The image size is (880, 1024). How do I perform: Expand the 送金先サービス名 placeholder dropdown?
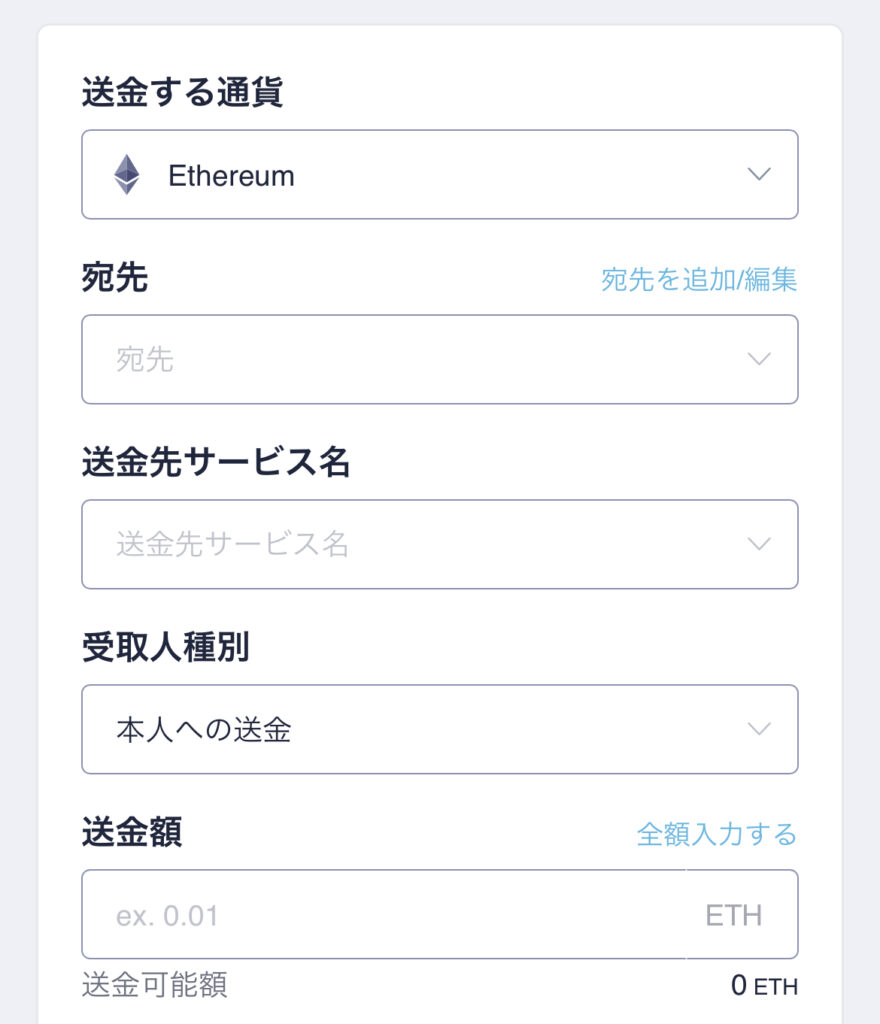pyautogui.click(x=439, y=544)
